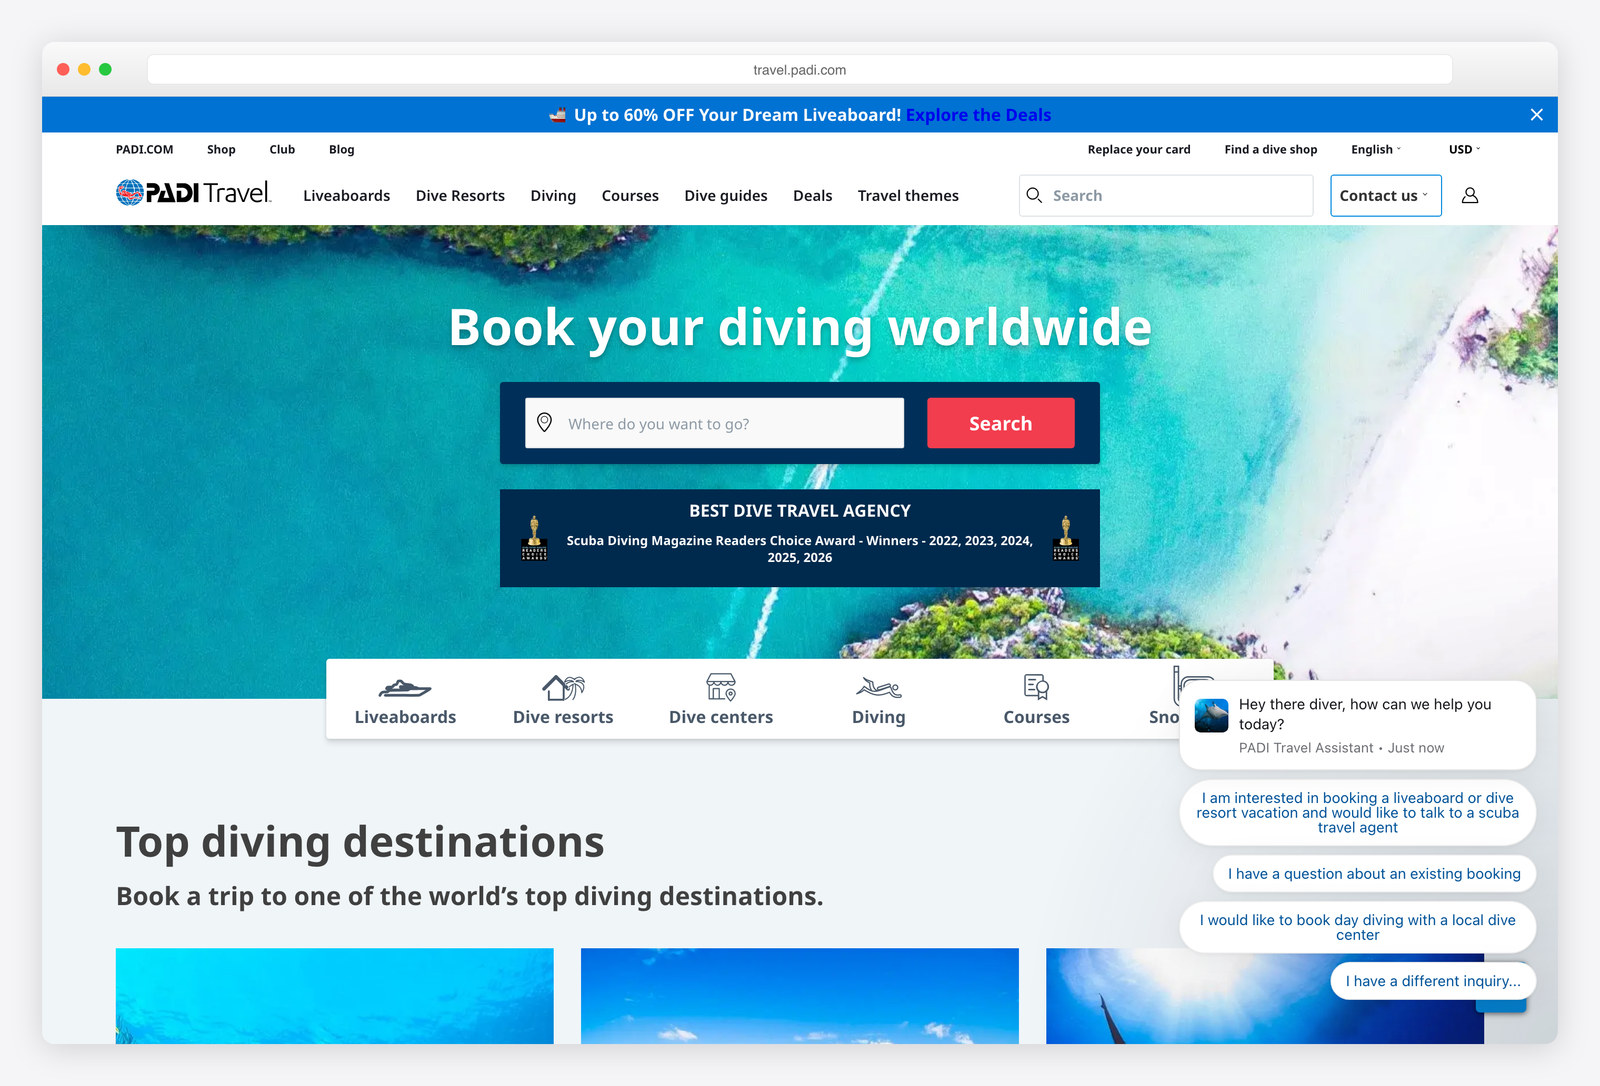Open the Diving nav menu
Image resolution: width=1600 pixels, height=1086 pixels.
click(553, 196)
